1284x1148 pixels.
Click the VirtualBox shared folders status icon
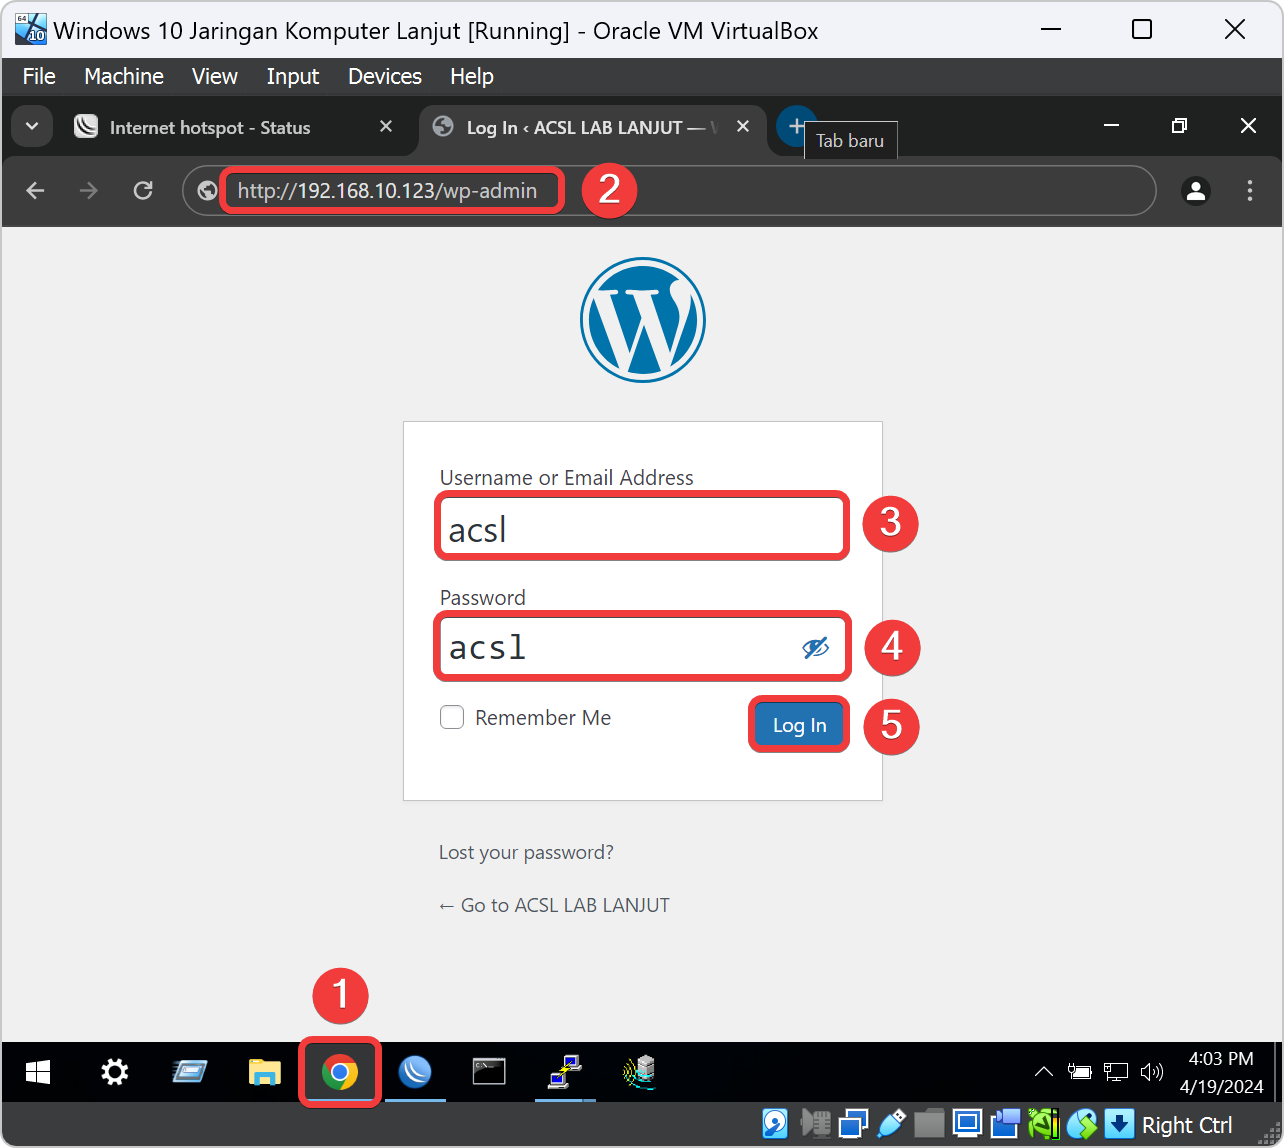tap(930, 1124)
